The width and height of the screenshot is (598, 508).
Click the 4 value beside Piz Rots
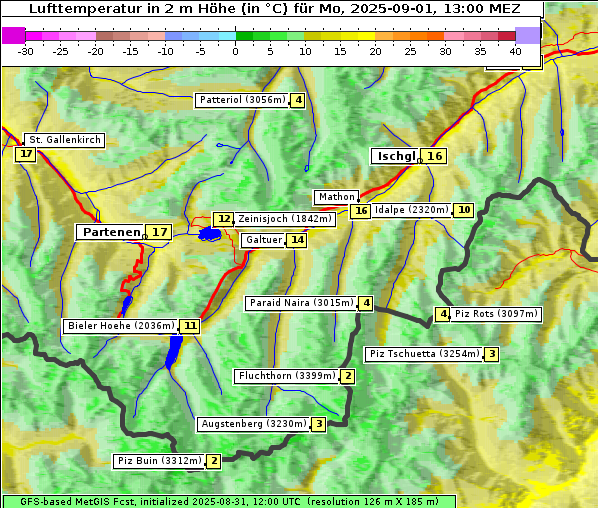click(442, 314)
